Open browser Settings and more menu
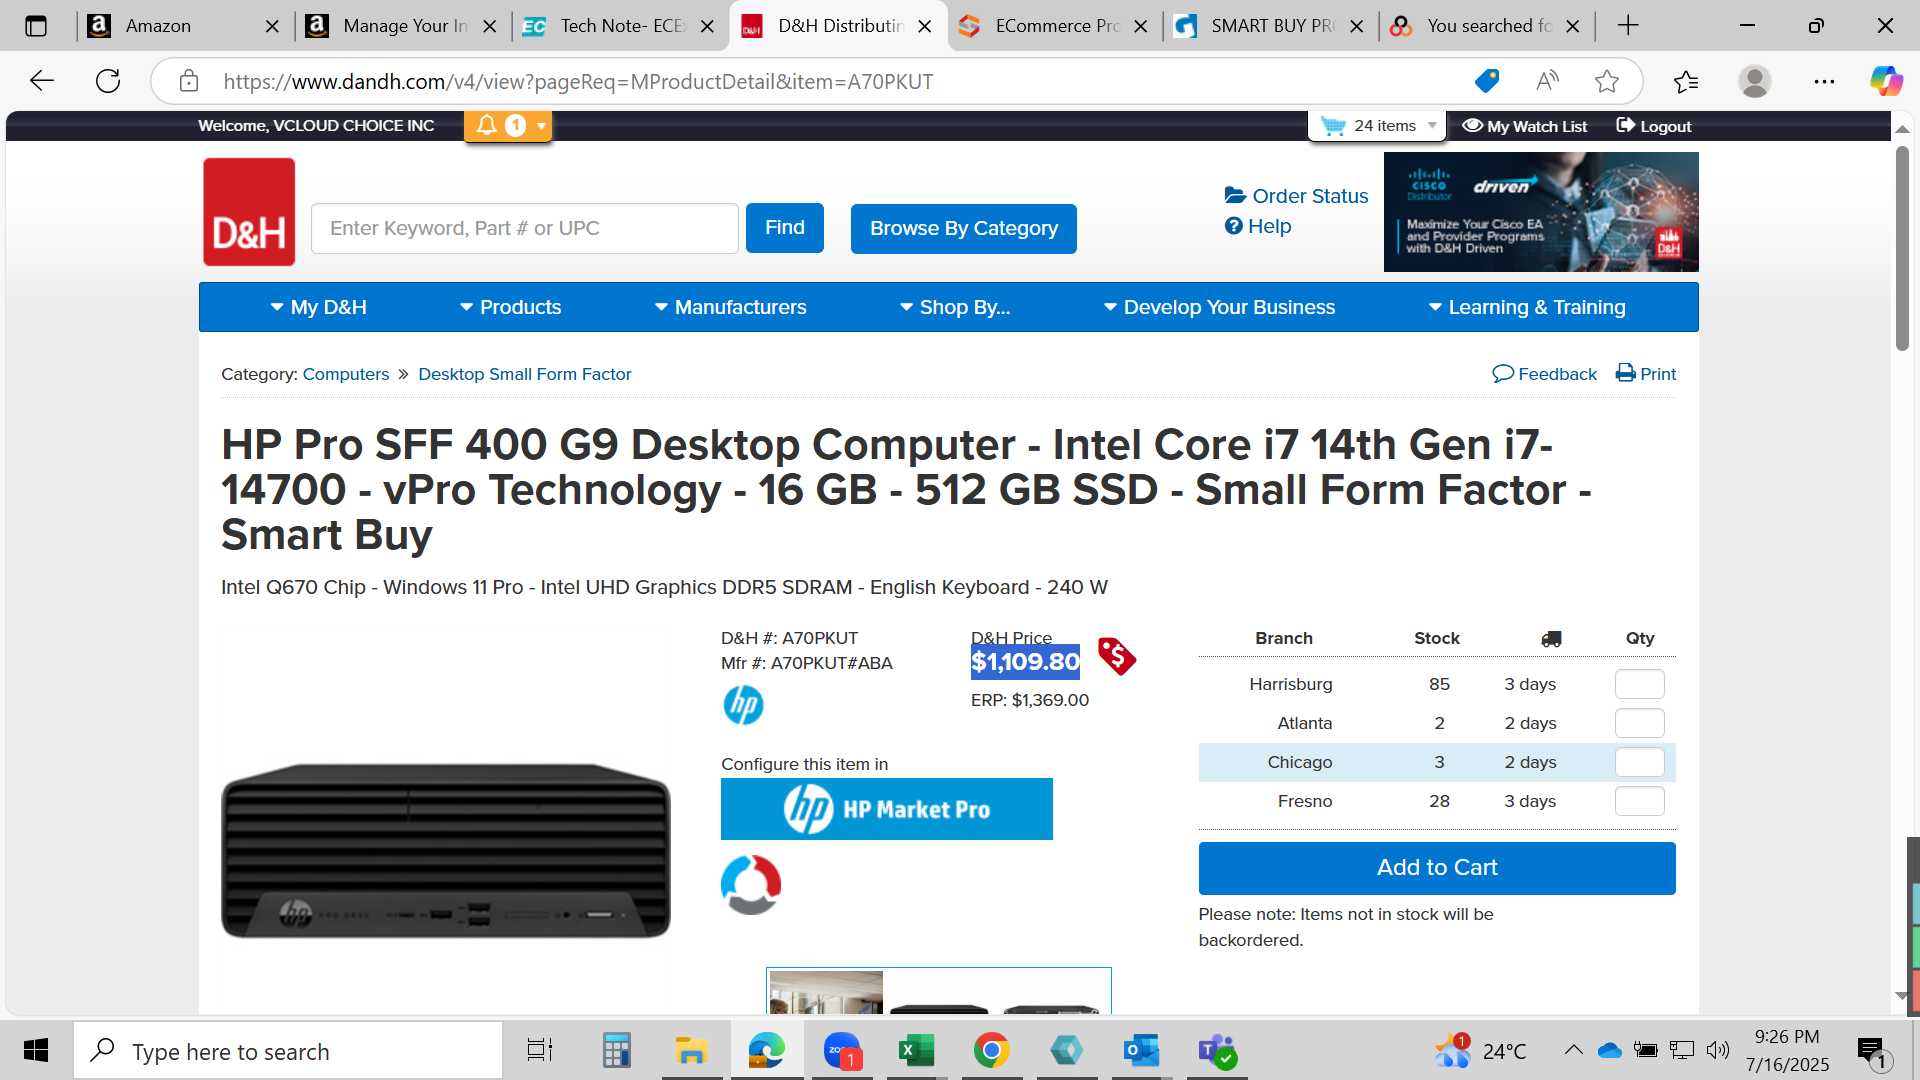Viewport: 1920px width, 1080px height. point(1824,81)
